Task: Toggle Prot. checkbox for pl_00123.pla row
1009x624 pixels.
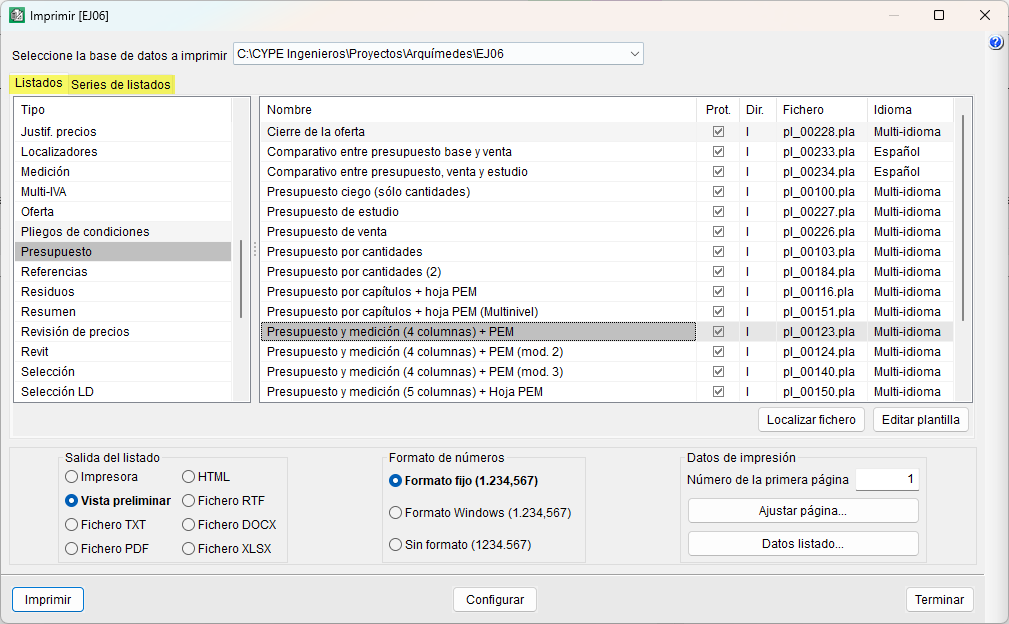Action: pos(718,331)
